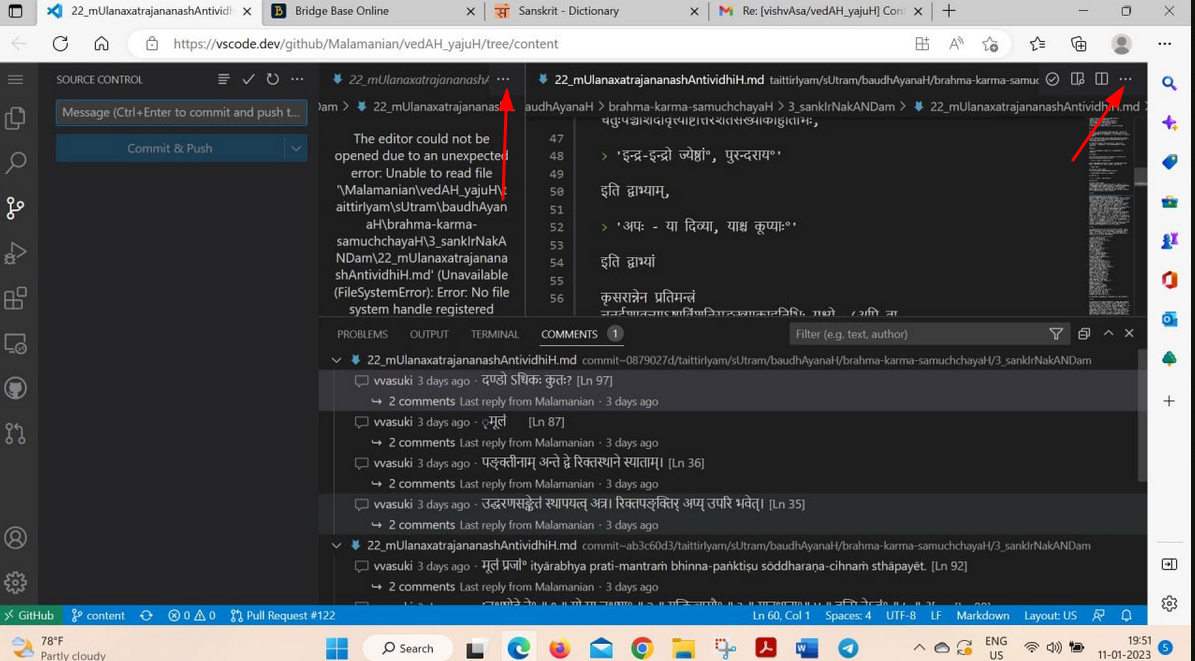Open the Windows Start menu
This screenshot has height=661, width=1195.
(x=337, y=648)
